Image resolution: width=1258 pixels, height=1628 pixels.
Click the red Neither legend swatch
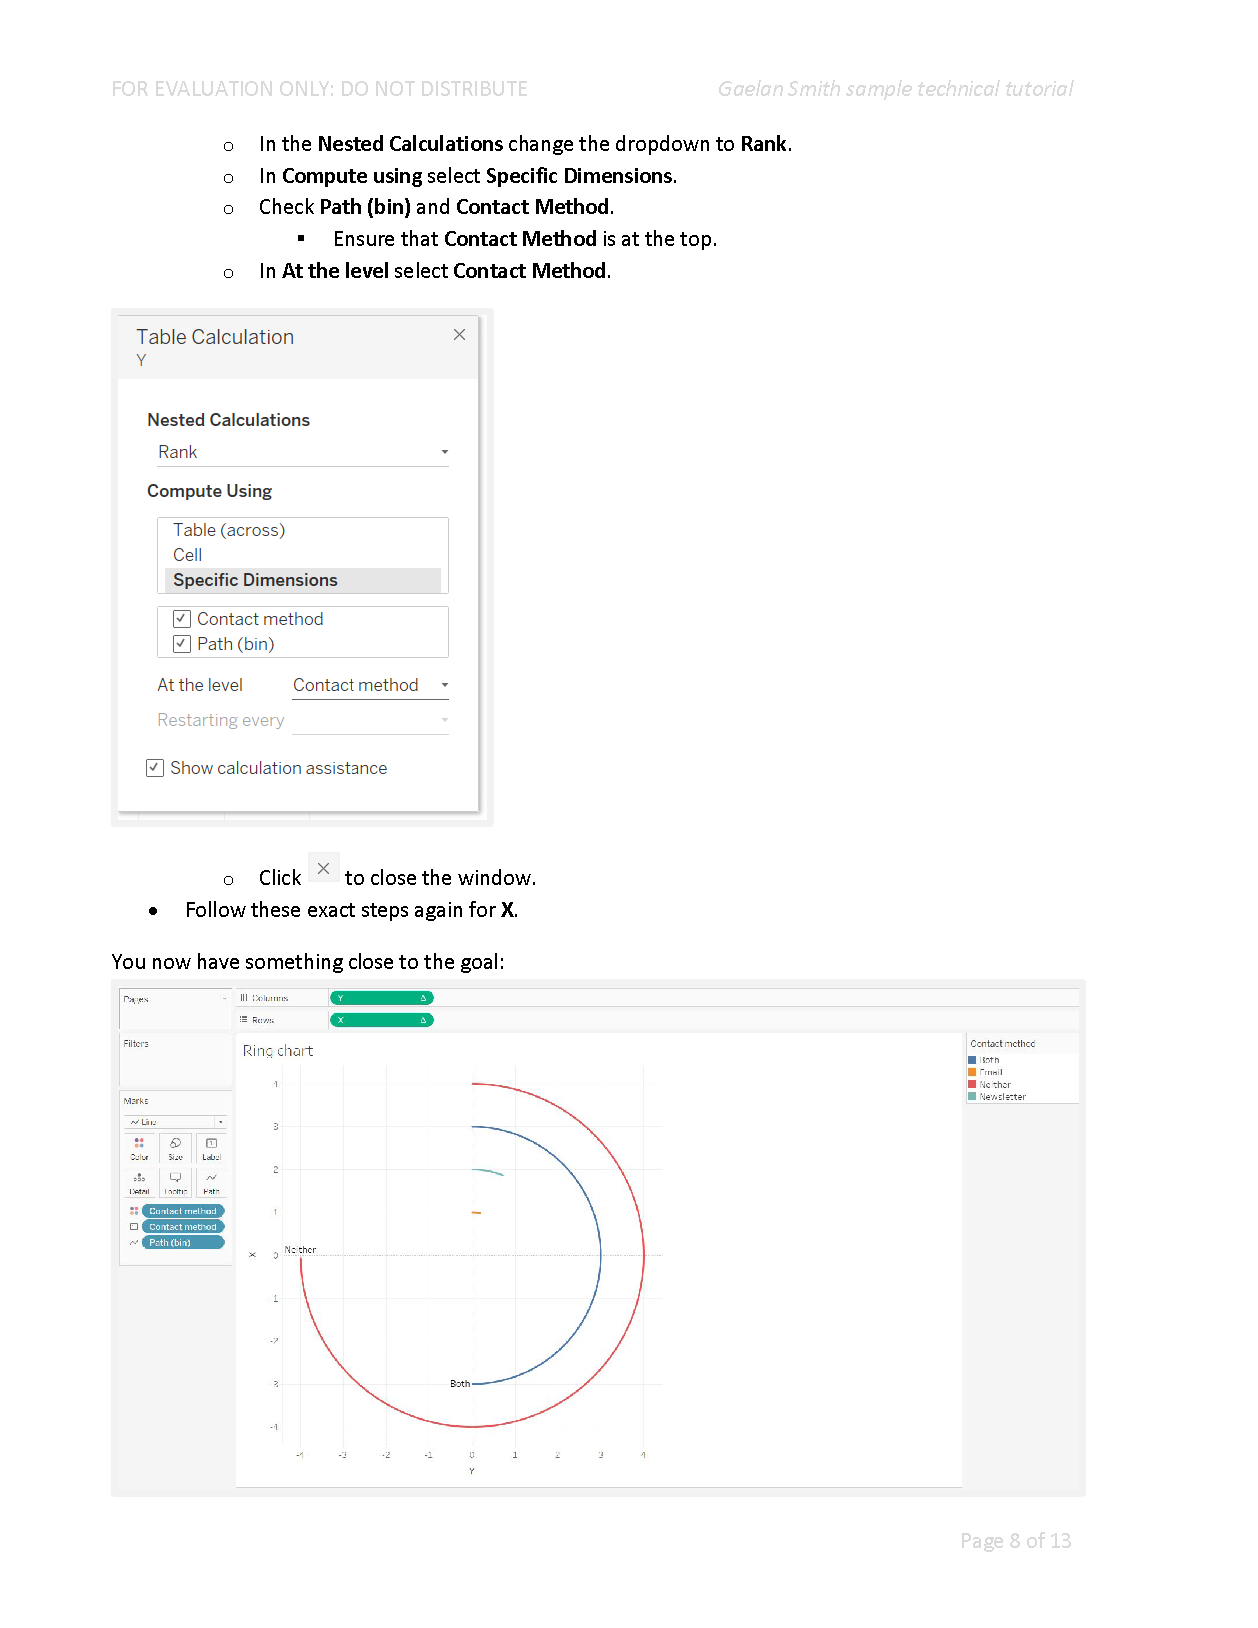(972, 1084)
